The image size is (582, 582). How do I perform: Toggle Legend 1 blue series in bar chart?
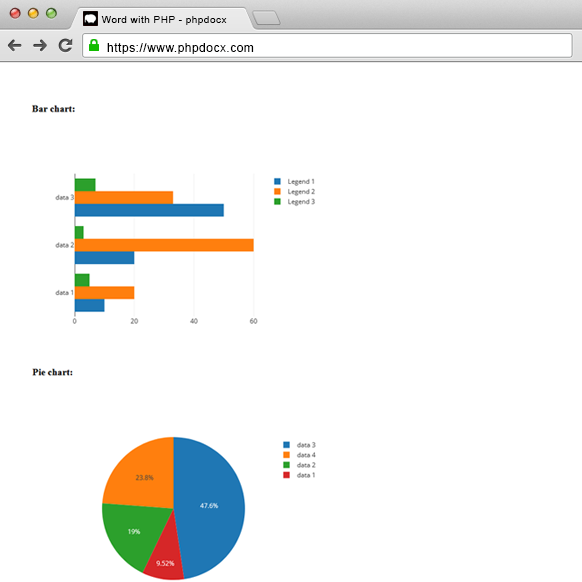(x=294, y=182)
